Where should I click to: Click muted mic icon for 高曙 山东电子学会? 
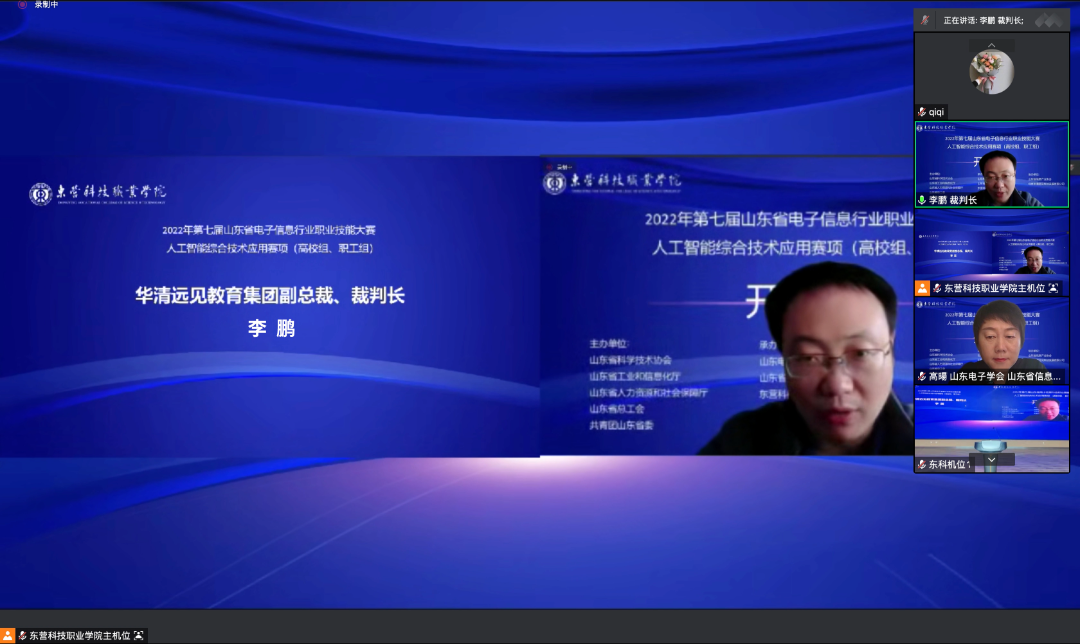click(x=922, y=377)
